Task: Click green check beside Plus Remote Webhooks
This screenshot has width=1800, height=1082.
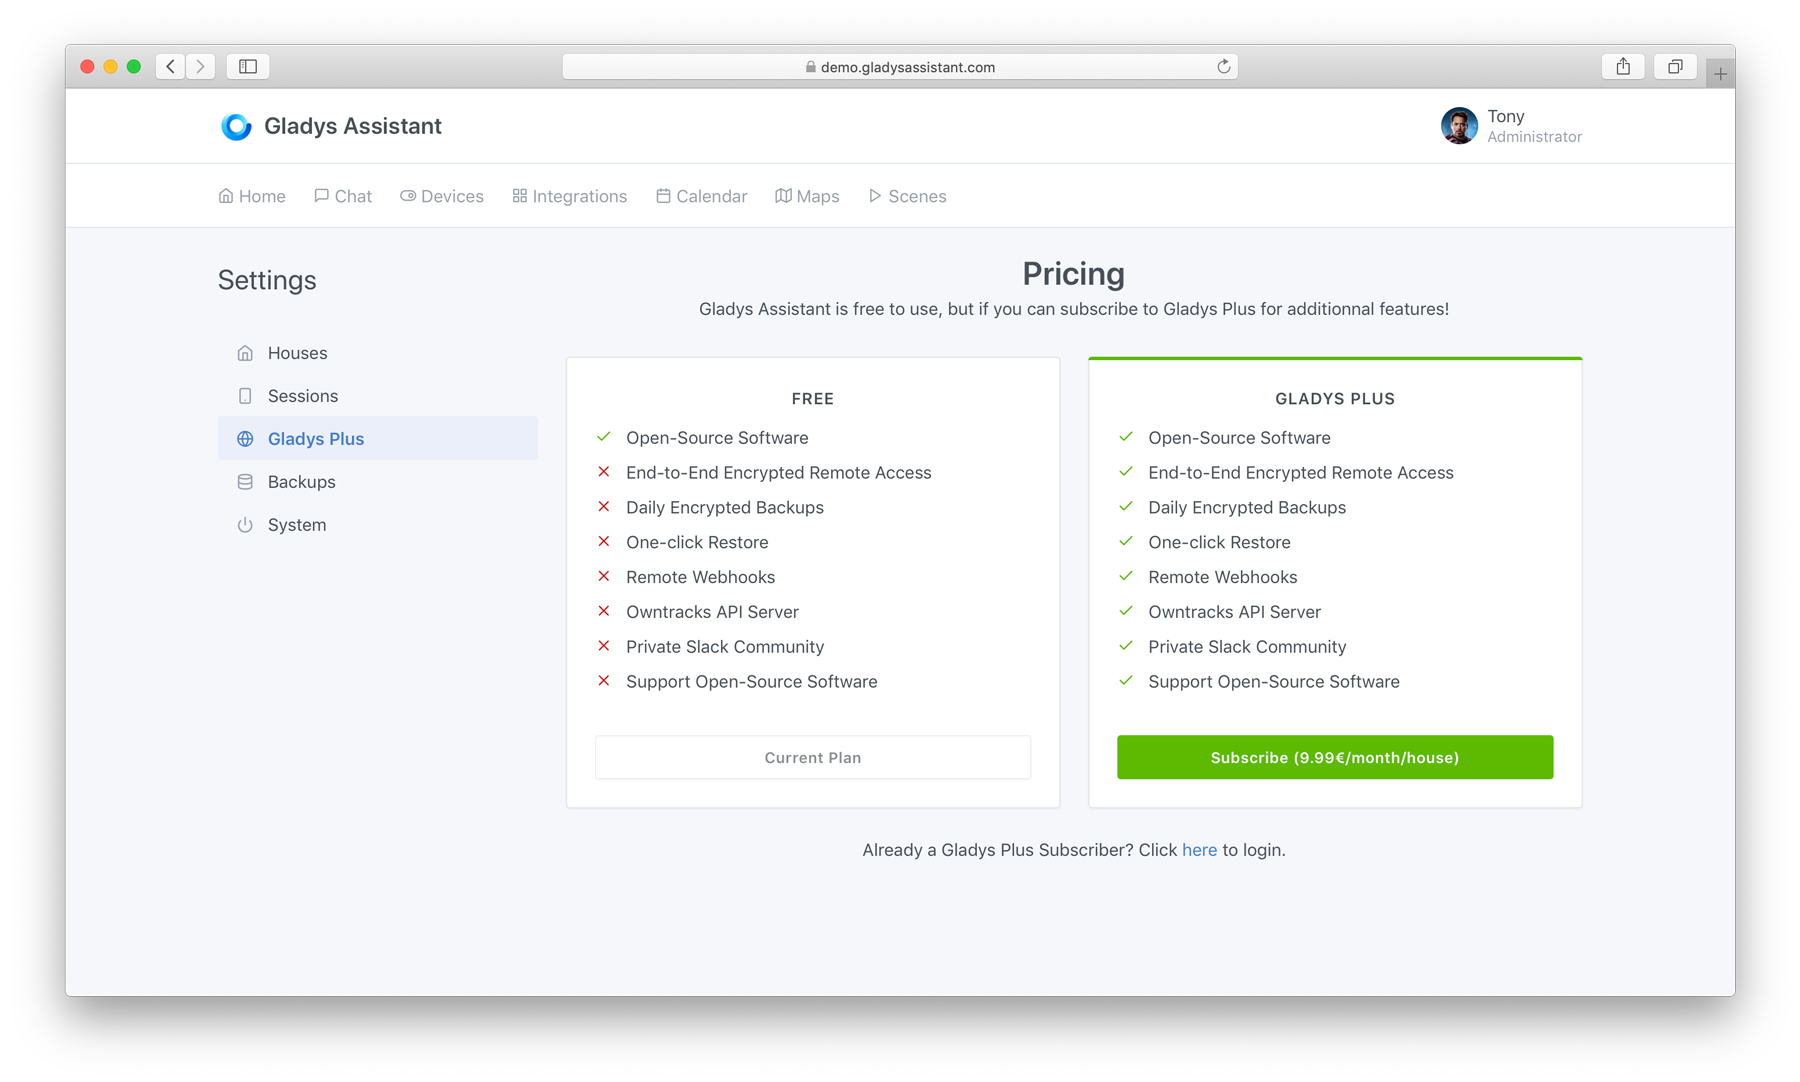Action: pyautogui.click(x=1126, y=576)
